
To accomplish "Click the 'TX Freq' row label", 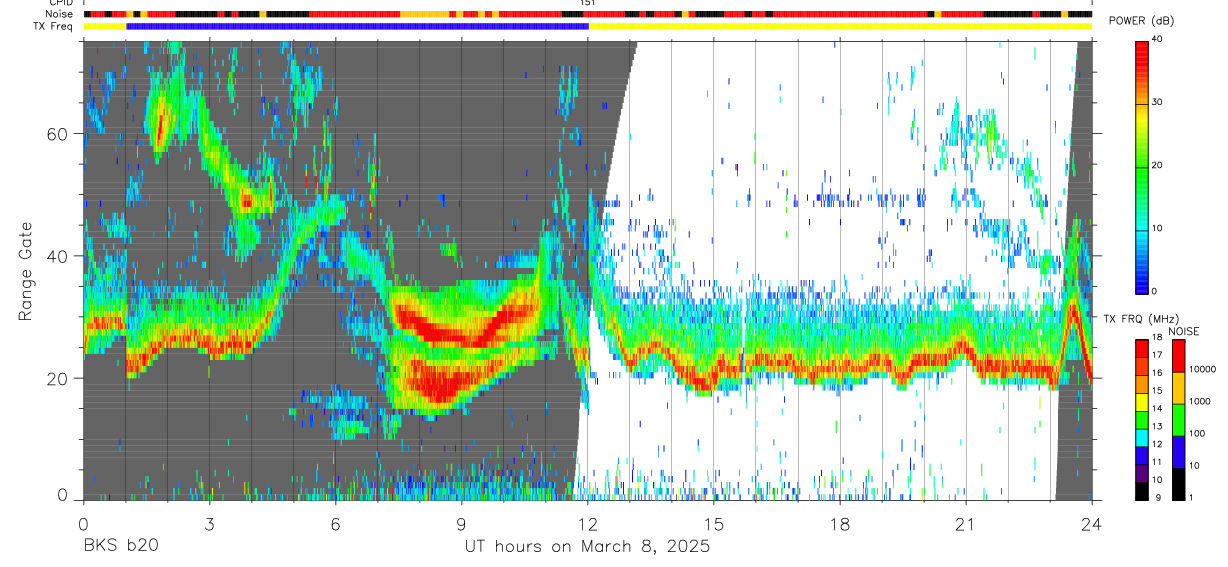I will point(55,26).
